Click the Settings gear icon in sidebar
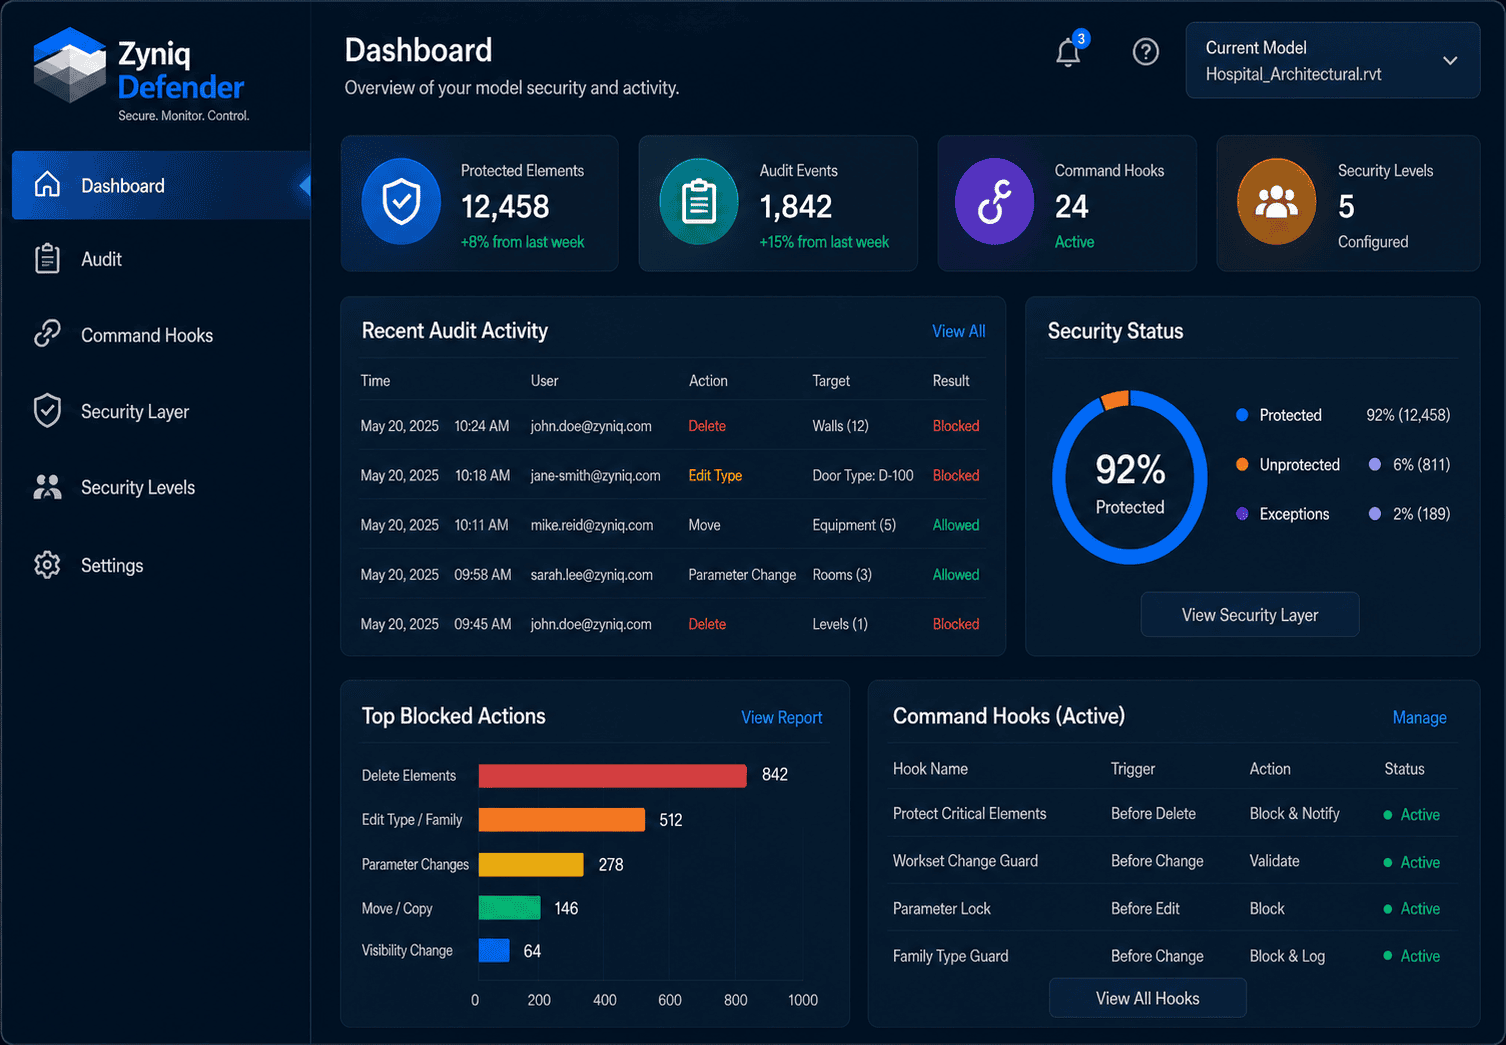 (47, 565)
